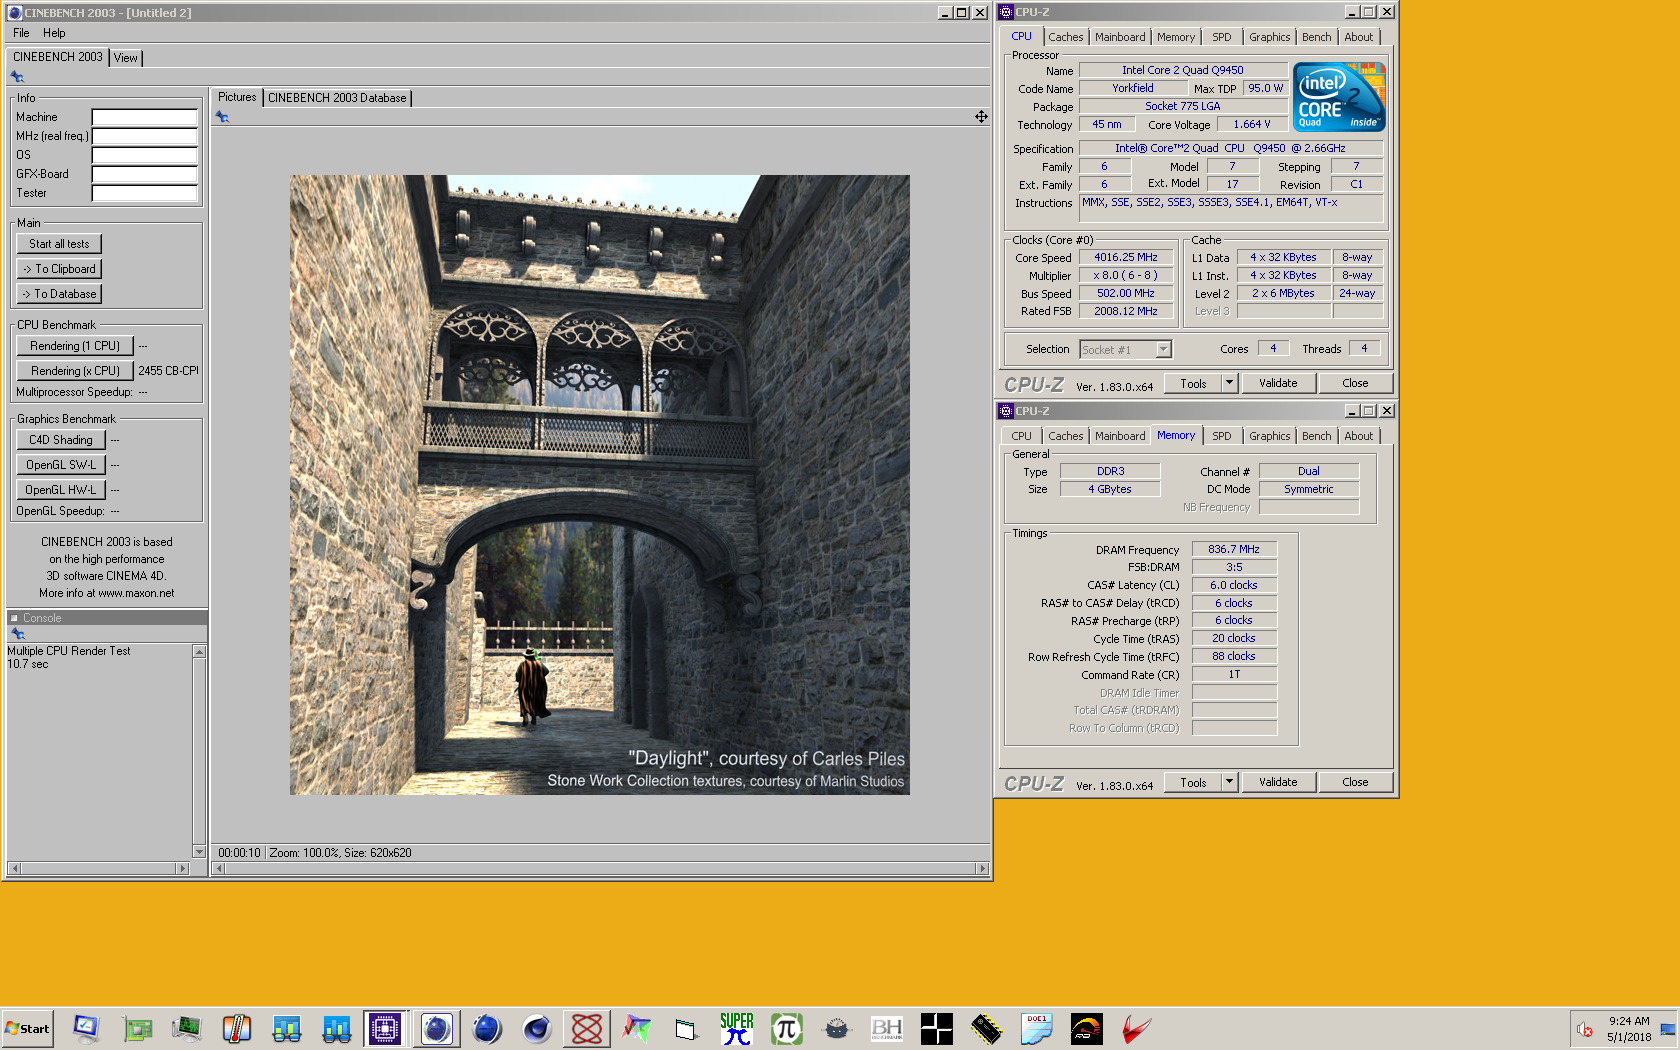Click the To Clipboard button
The height and width of the screenshot is (1050, 1680).
point(59,269)
